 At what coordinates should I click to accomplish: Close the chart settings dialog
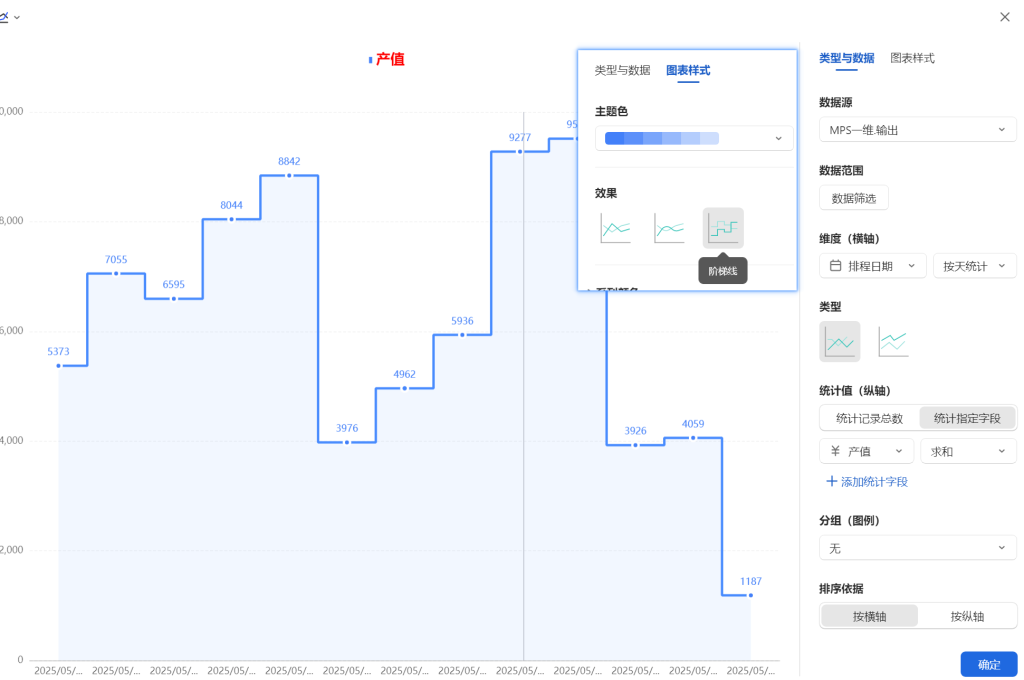coord(1004,17)
